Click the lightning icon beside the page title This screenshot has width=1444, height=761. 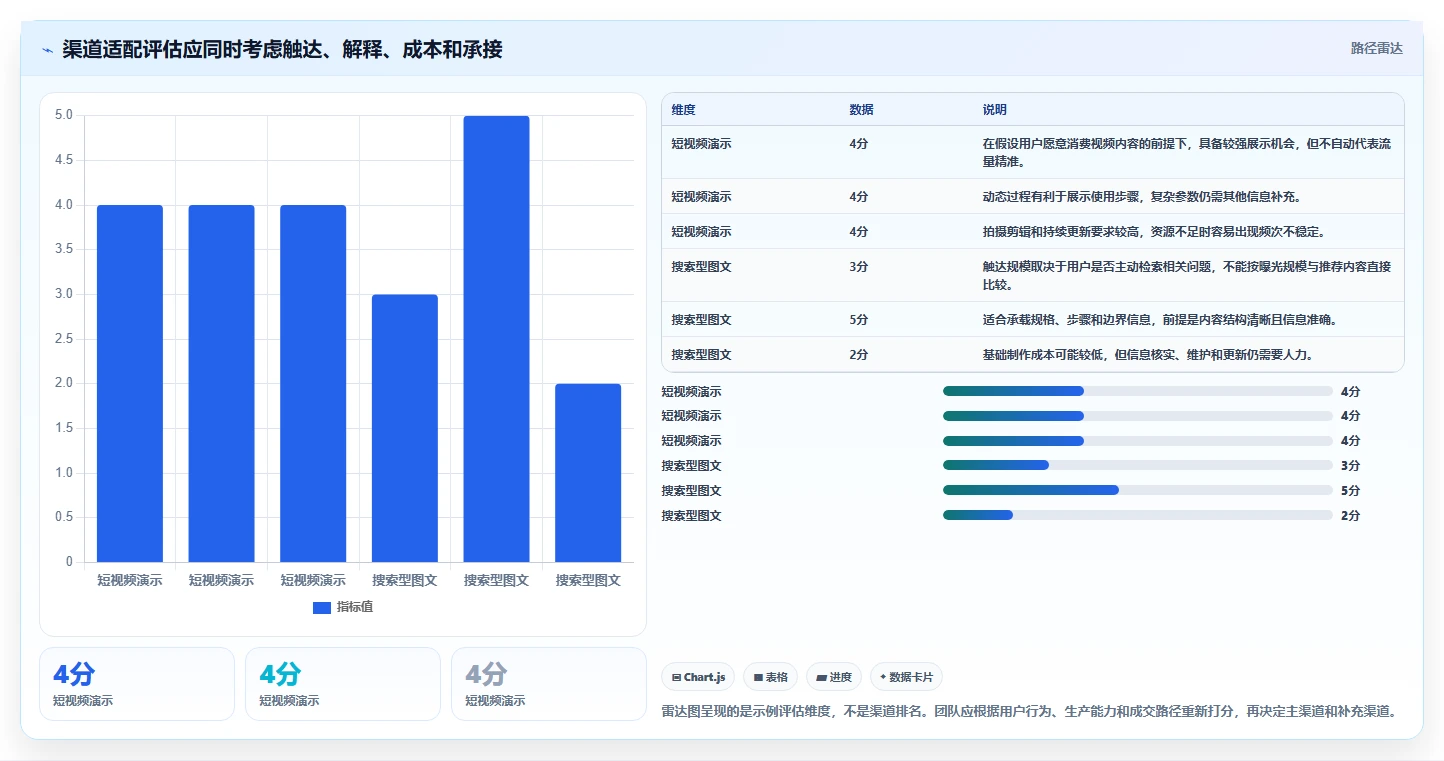pos(47,50)
